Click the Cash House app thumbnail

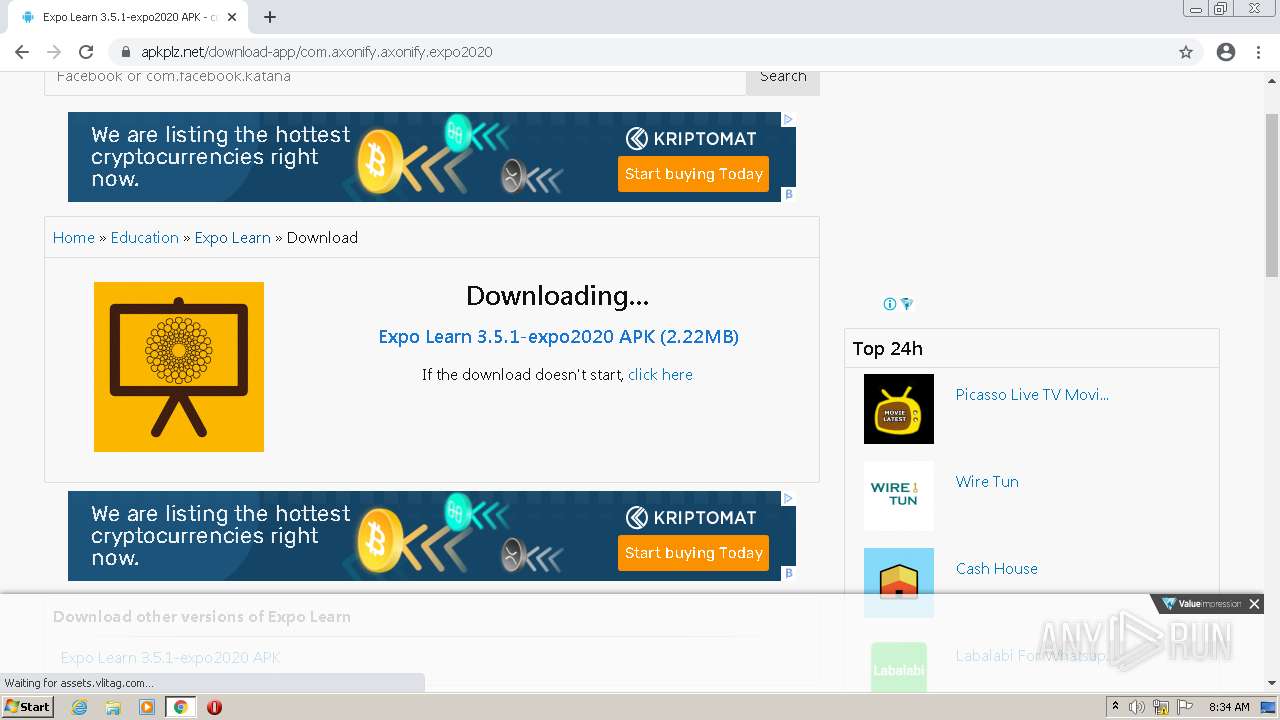[899, 583]
